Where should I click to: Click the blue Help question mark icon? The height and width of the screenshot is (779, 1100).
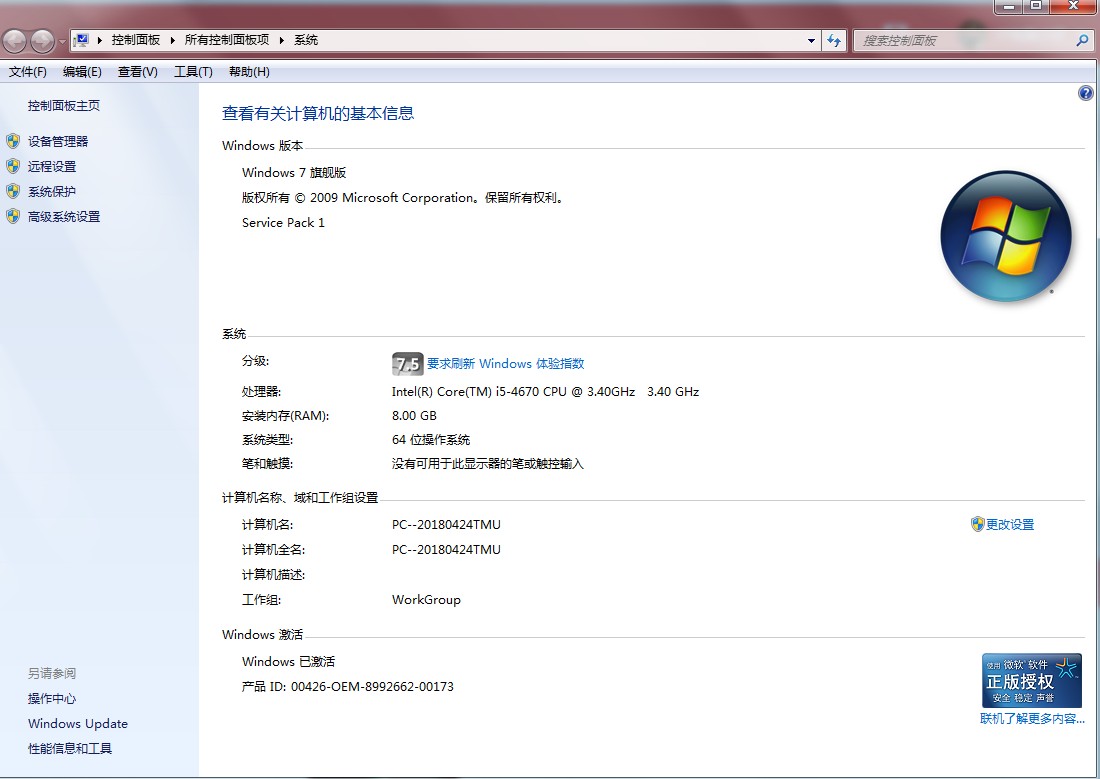pos(1085,93)
